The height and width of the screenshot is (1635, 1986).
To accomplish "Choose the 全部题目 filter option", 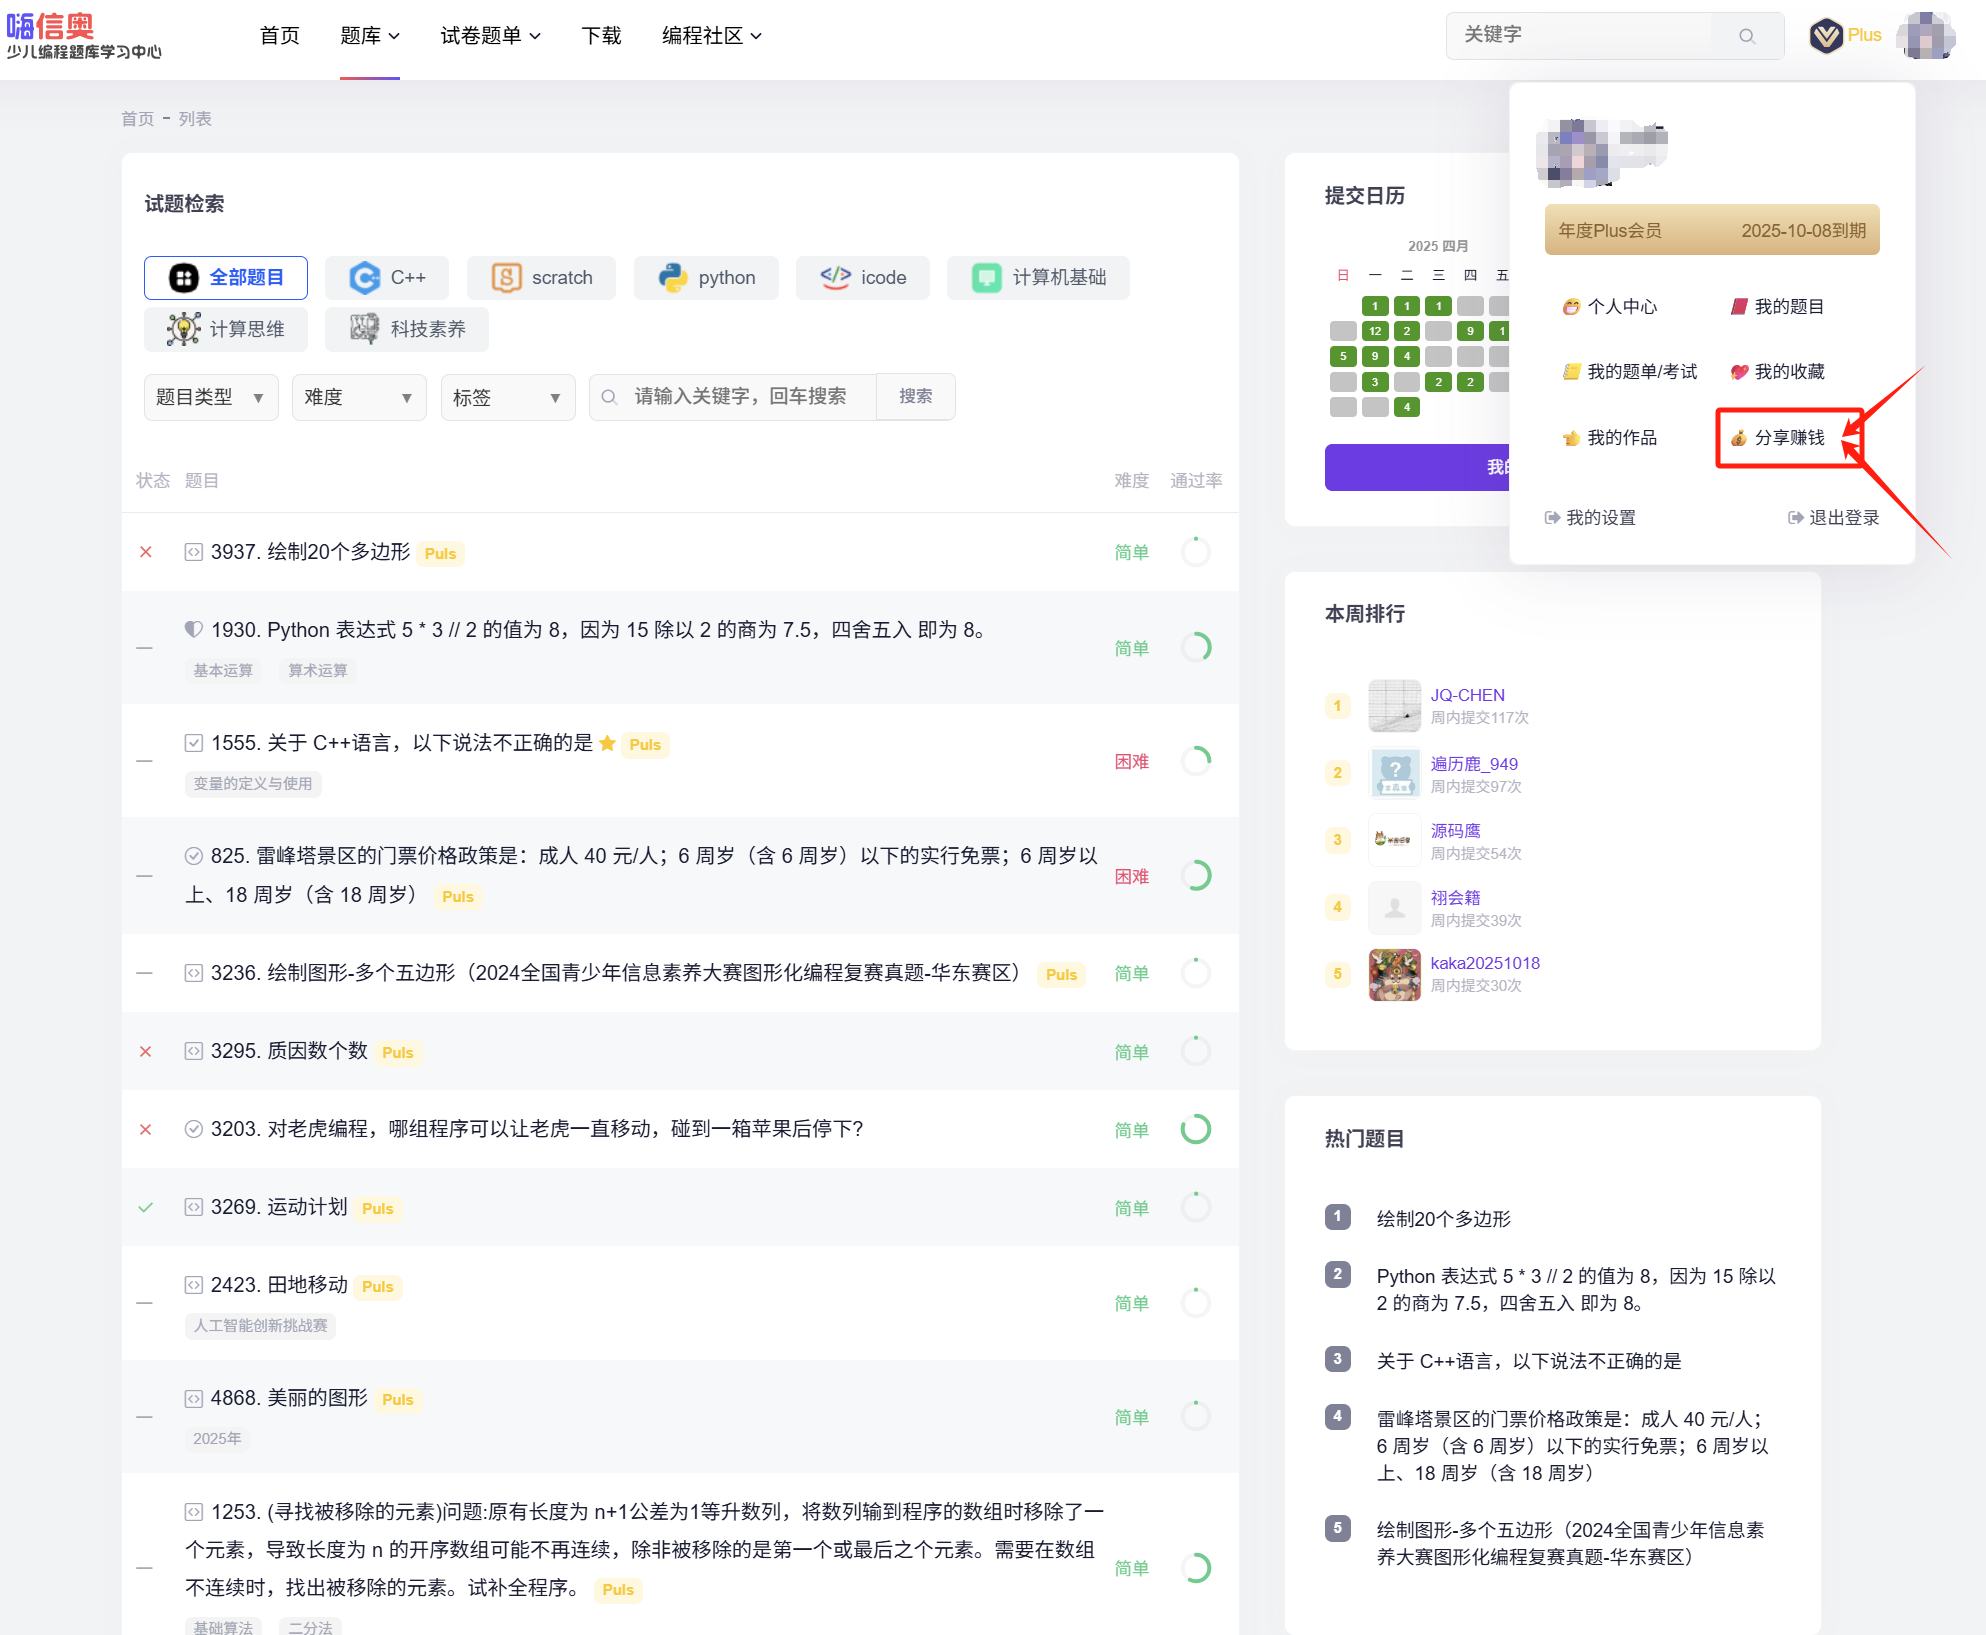I will click(226, 278).
